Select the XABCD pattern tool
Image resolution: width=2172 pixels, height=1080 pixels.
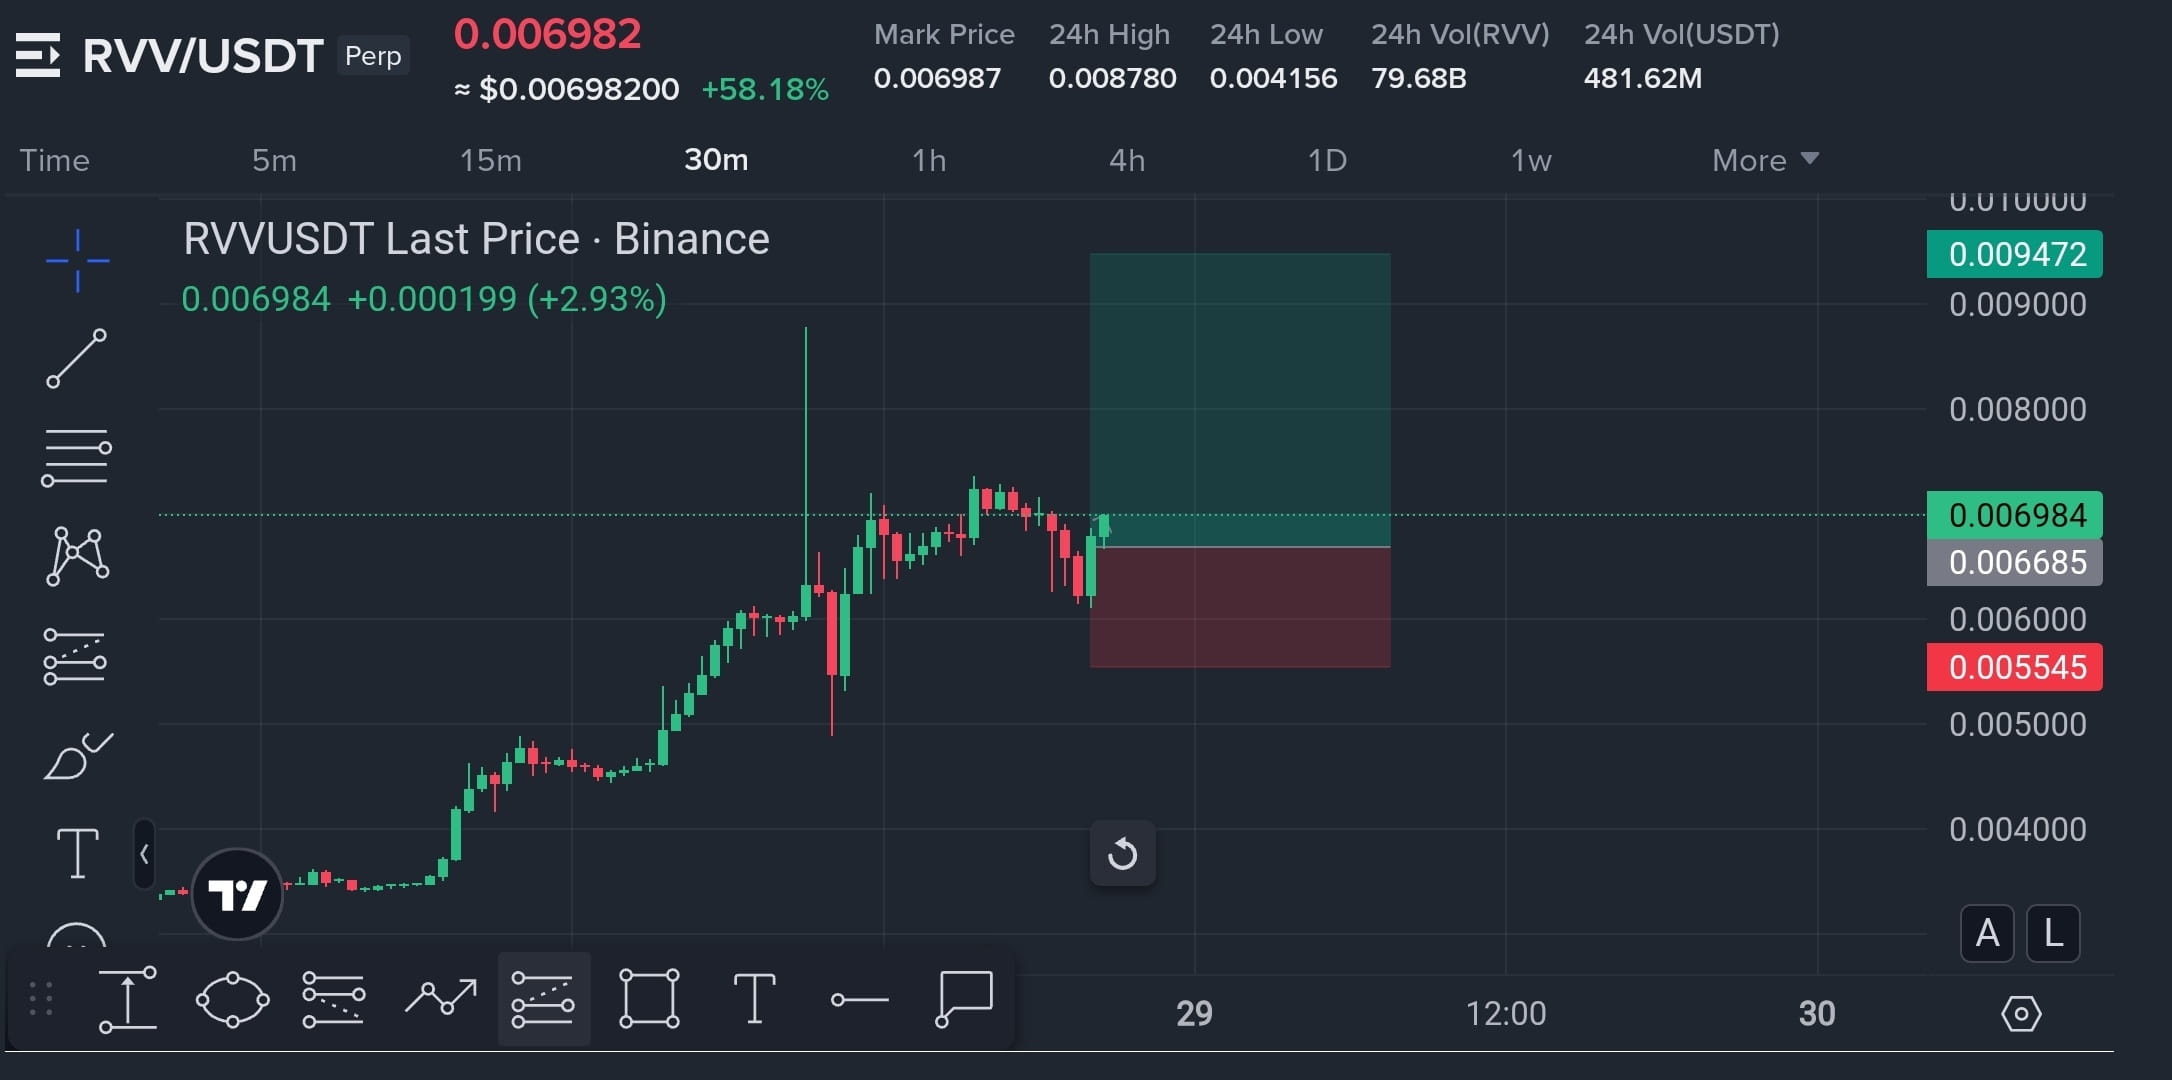(77, 556)
